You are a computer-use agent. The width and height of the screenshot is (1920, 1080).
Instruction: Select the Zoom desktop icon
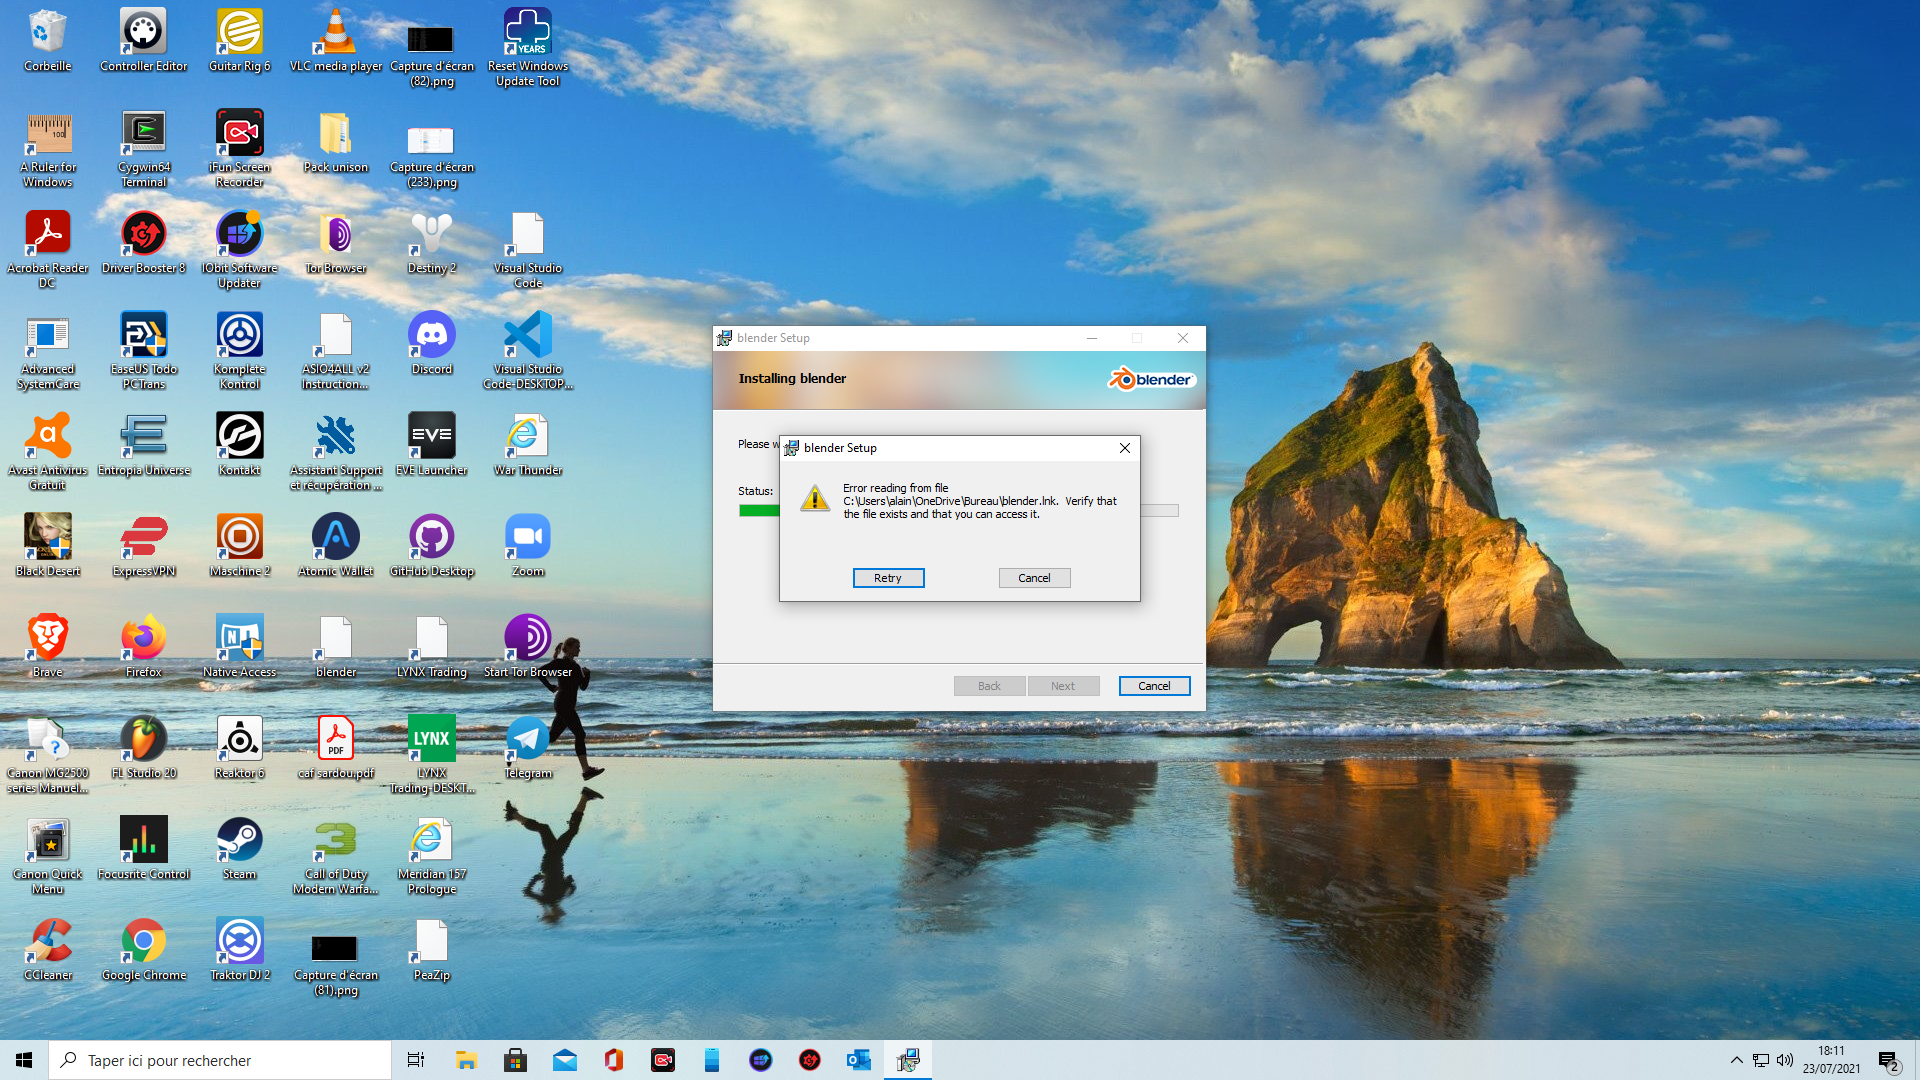point(528,547)
